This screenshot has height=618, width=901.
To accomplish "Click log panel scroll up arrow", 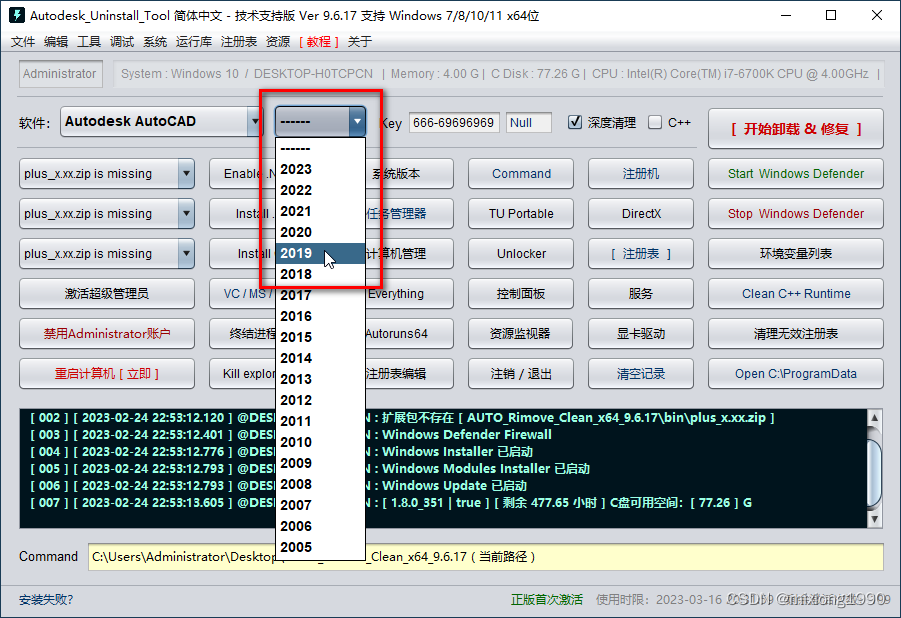I will (x=874, y=417).
